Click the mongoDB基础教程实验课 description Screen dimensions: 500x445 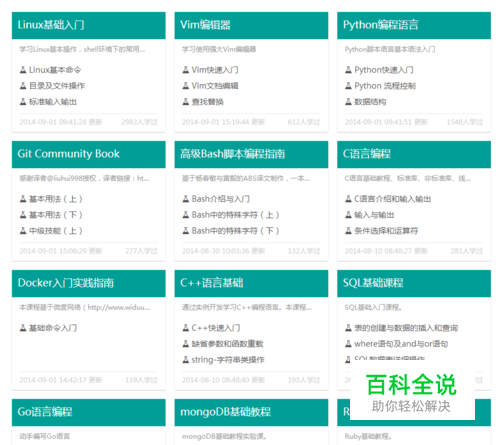point(224,436)
